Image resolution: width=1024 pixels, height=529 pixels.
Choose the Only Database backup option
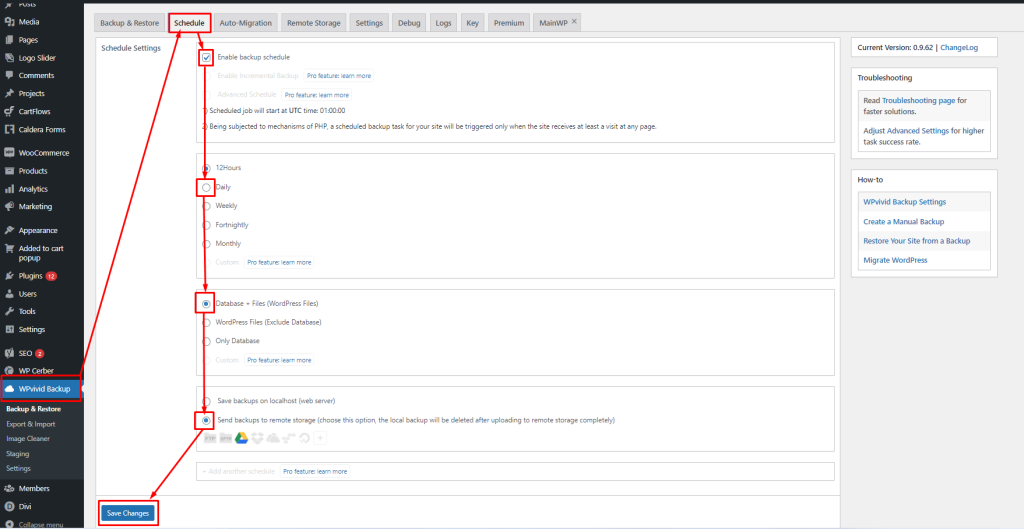(206, 341)
